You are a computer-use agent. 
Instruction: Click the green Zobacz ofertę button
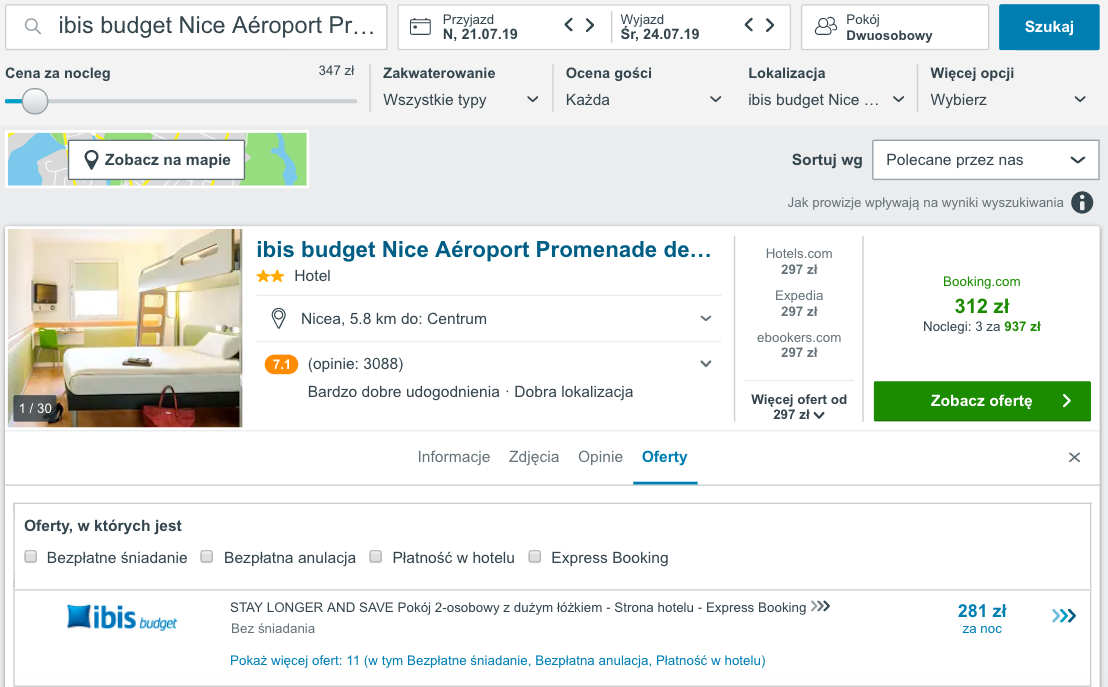coord(982,401)
